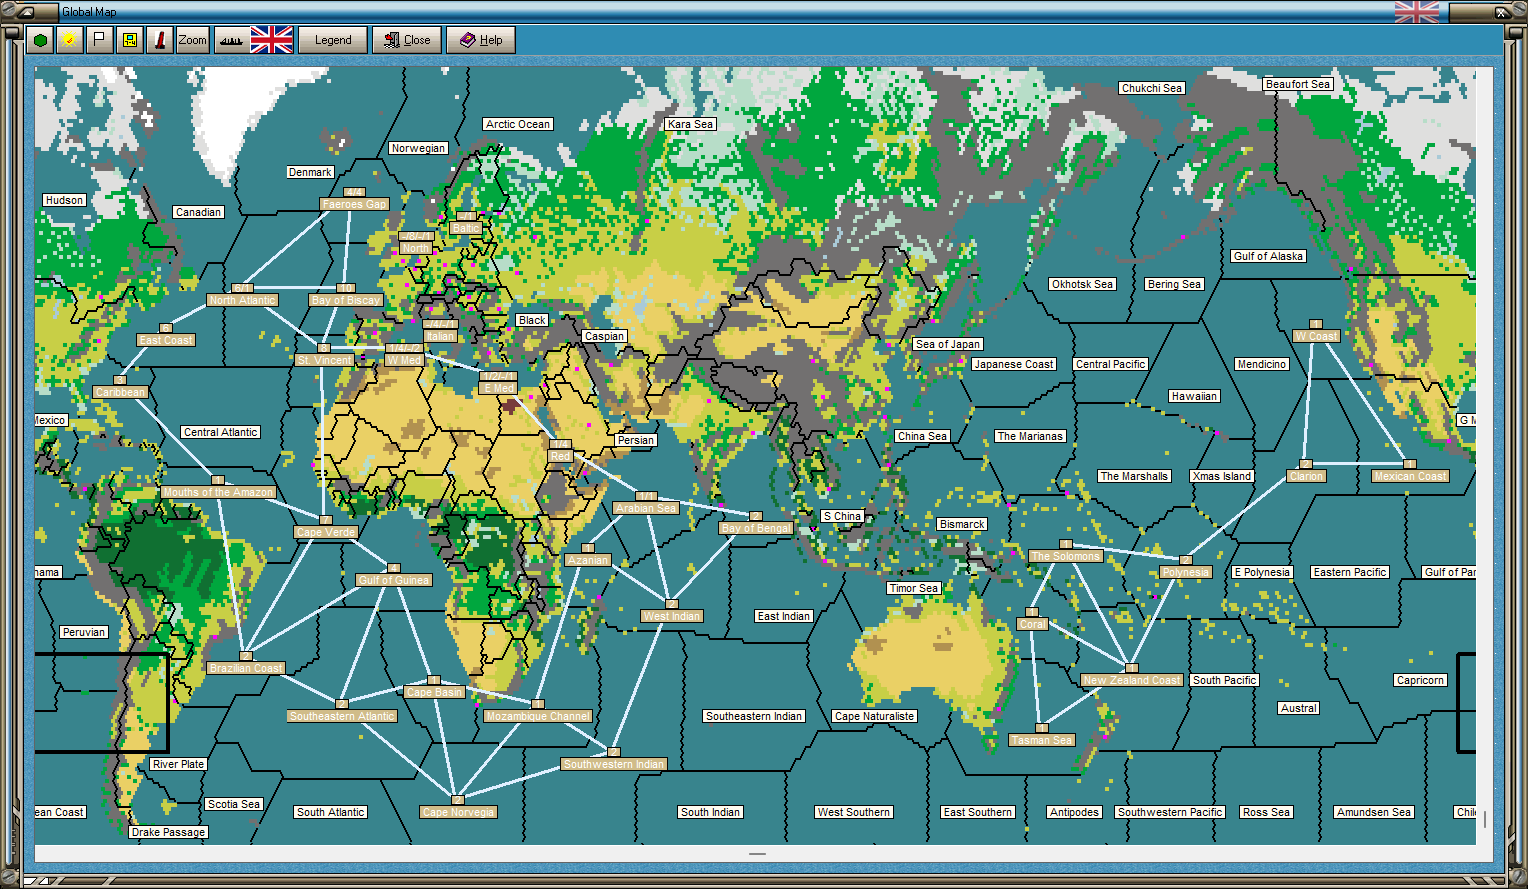Select the Gulf of Guinea zone label

coord(394,580)
